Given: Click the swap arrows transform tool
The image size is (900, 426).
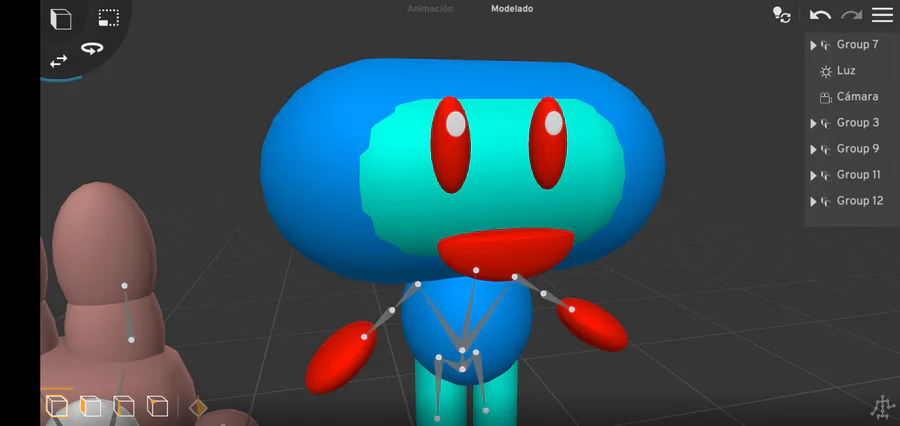Looking at the screenshot, I should click(58, 61).
